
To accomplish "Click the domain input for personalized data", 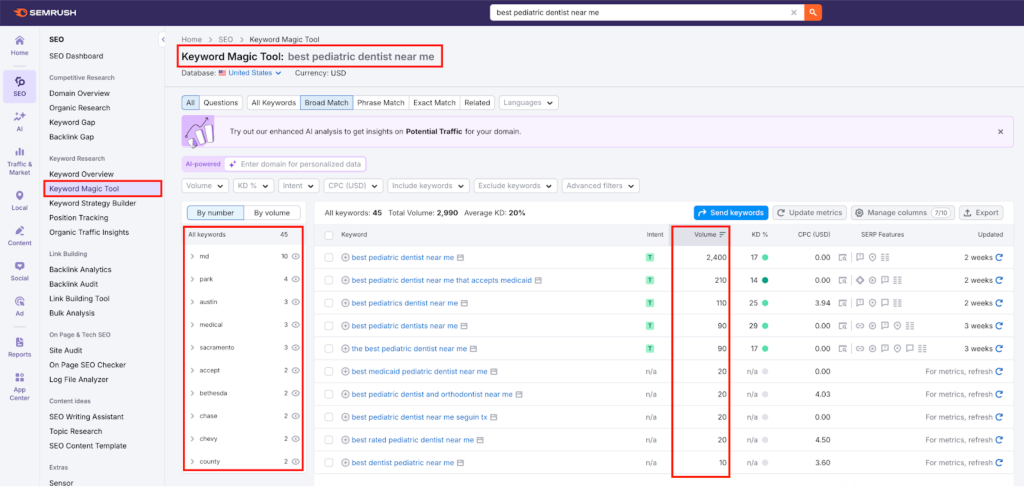I will [295, 164].
